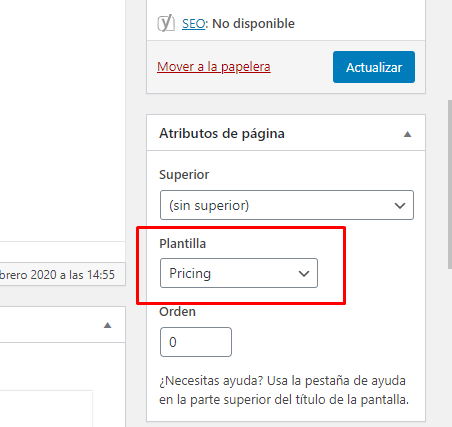This screenshot has width=452, height=427.
Task: Open the Superior parent dropdown
Action: pos(287,205)
